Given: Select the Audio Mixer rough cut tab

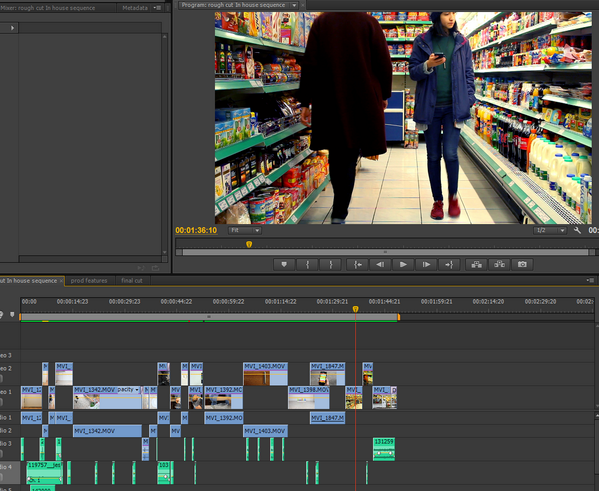Looking at the screenshot, I should [x=48, y=8].
